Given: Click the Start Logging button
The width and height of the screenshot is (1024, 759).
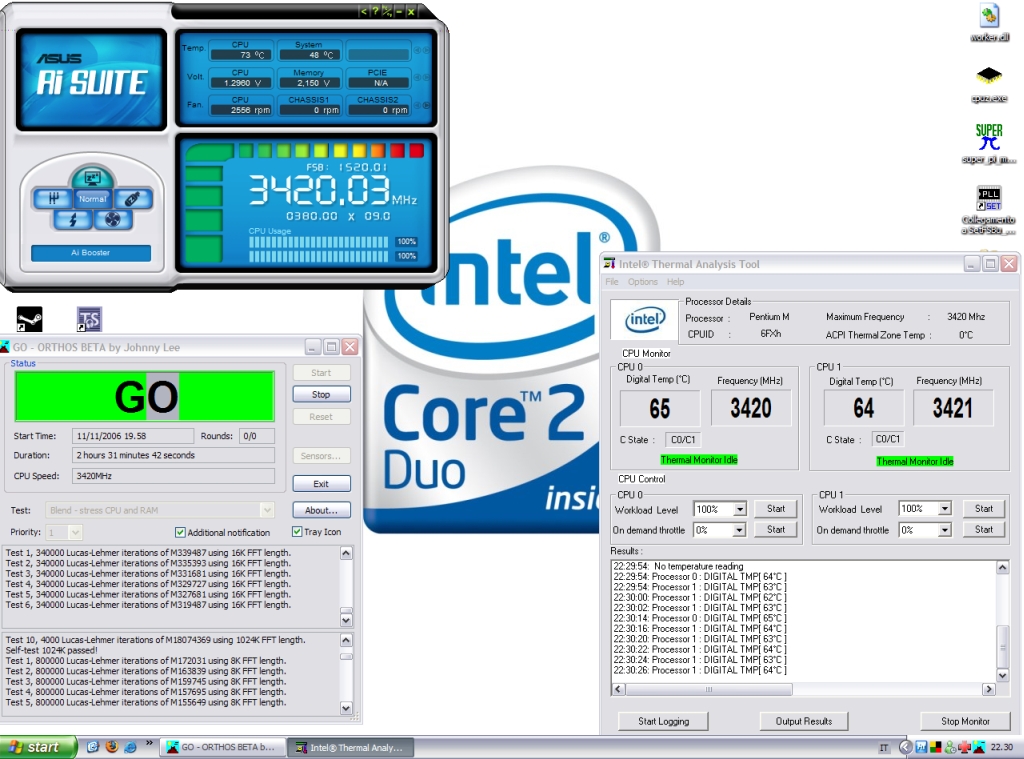Looking at the screenshot, I should 663,721.
